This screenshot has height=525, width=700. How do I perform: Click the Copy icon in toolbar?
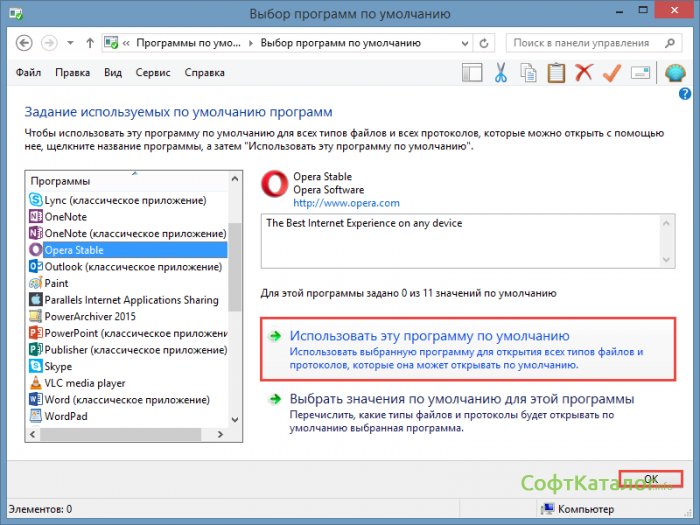[529, 72]
